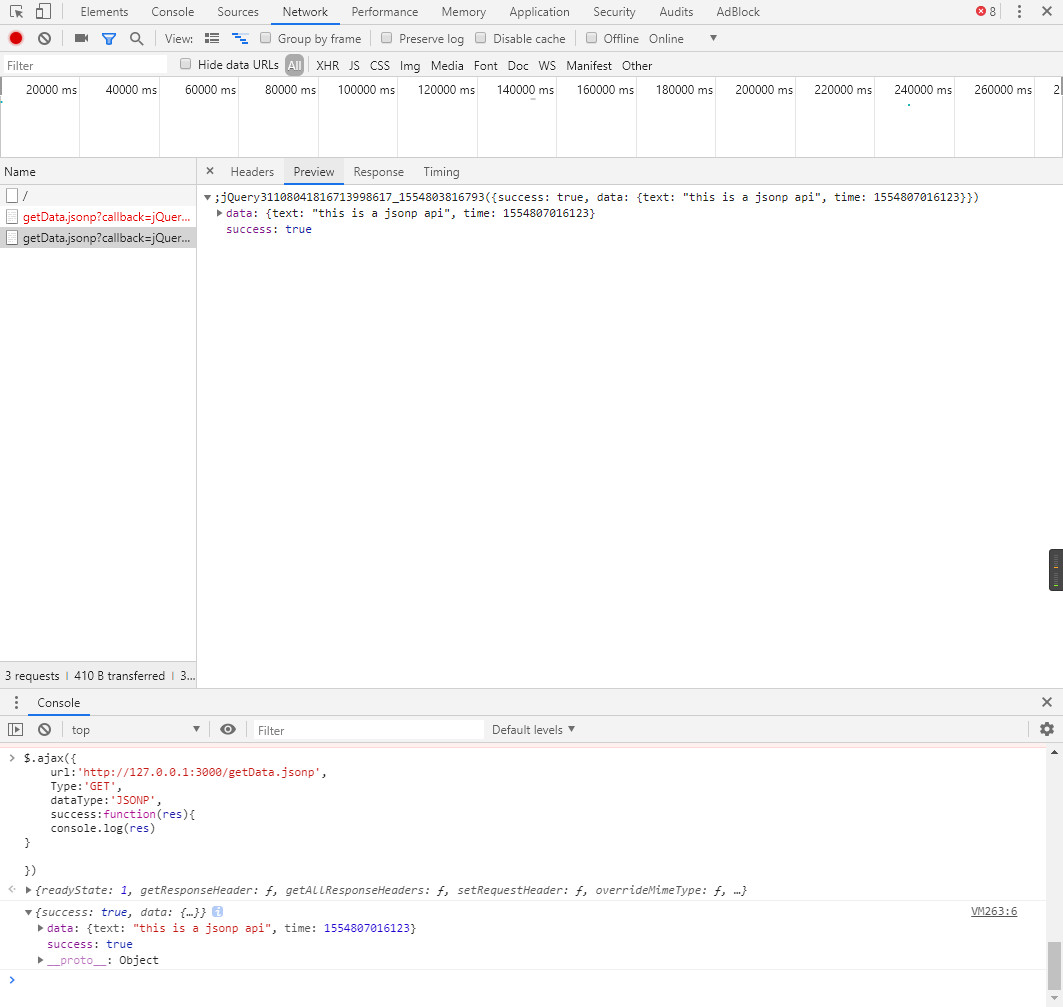Toggle the device toolbar icon

tap(43, 12)
